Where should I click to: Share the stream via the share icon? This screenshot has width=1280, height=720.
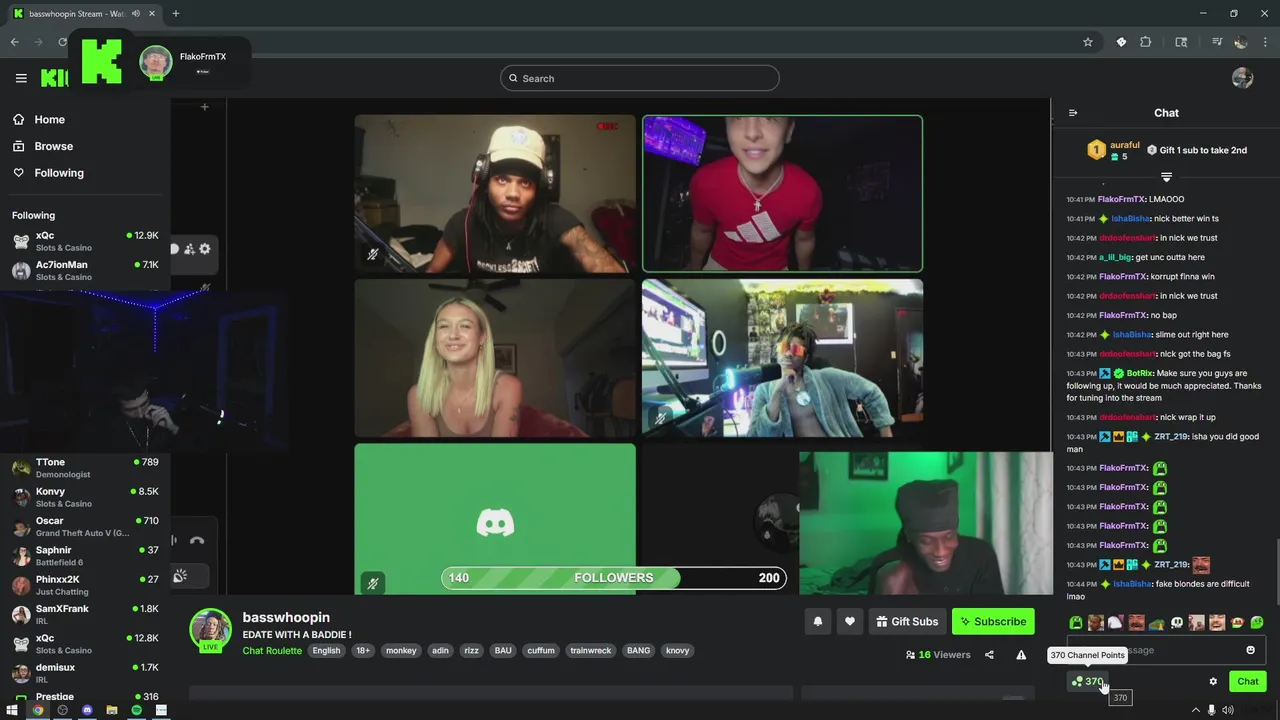point(989,655)
